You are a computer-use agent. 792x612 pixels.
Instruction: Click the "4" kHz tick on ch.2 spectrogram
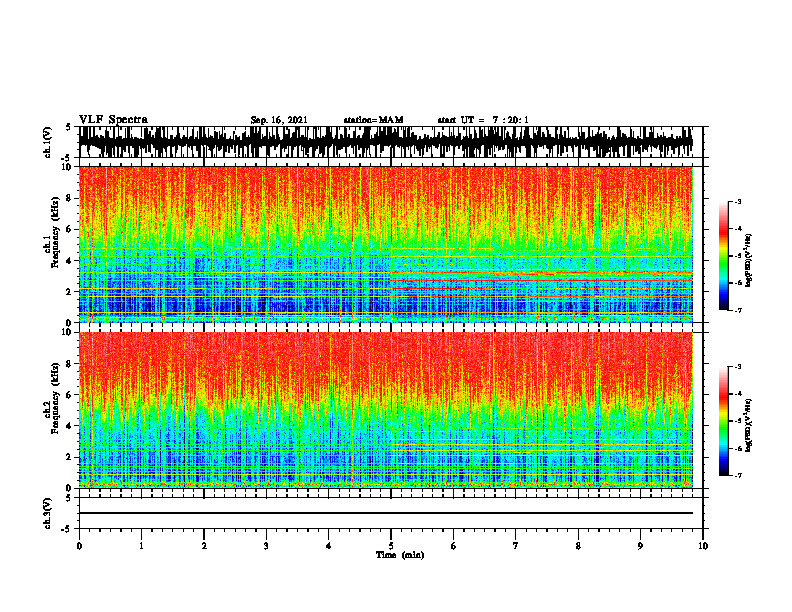69,426
